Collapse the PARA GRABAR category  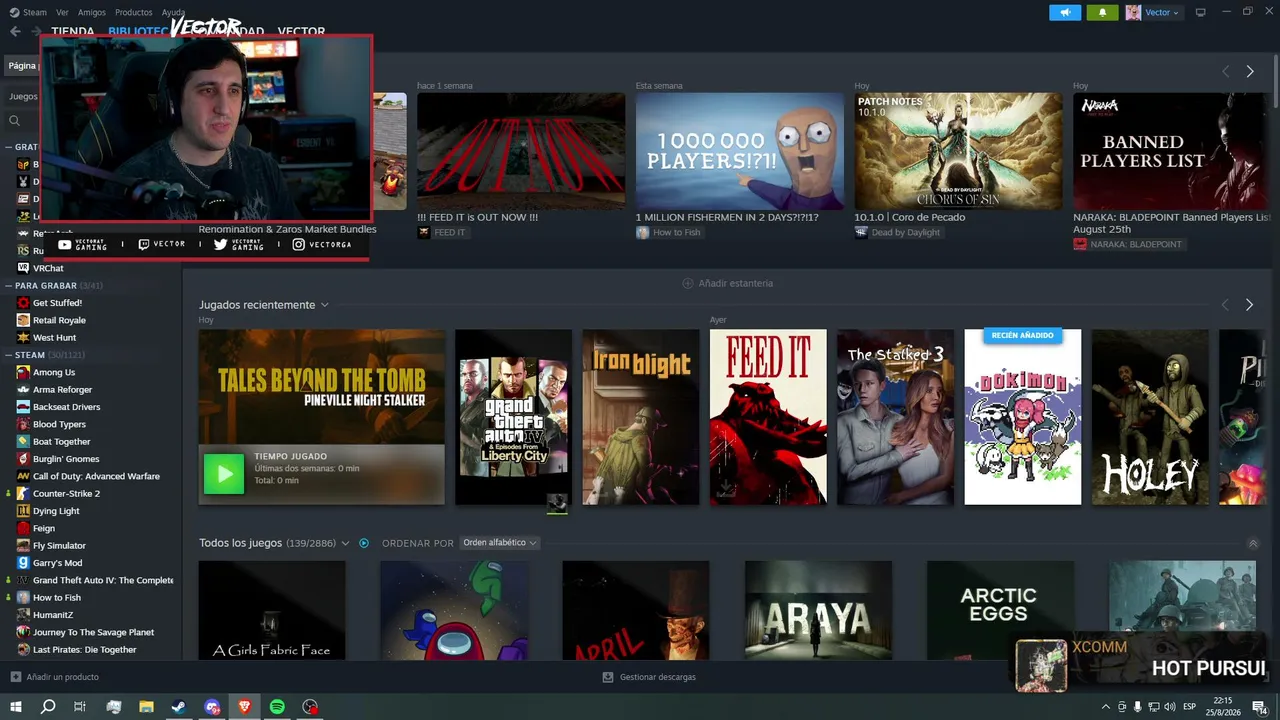pyautogui.click(x=9, y=286)
